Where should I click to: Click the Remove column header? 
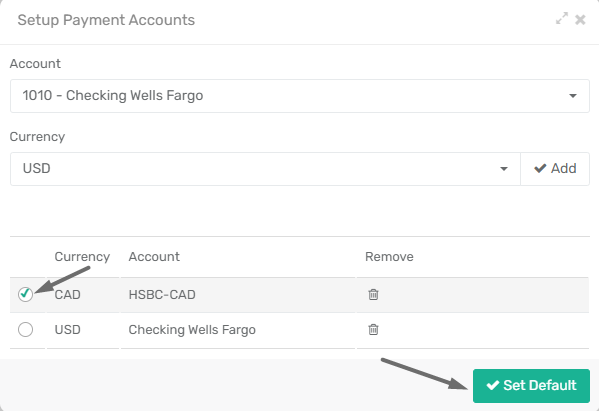pos(389,257)
